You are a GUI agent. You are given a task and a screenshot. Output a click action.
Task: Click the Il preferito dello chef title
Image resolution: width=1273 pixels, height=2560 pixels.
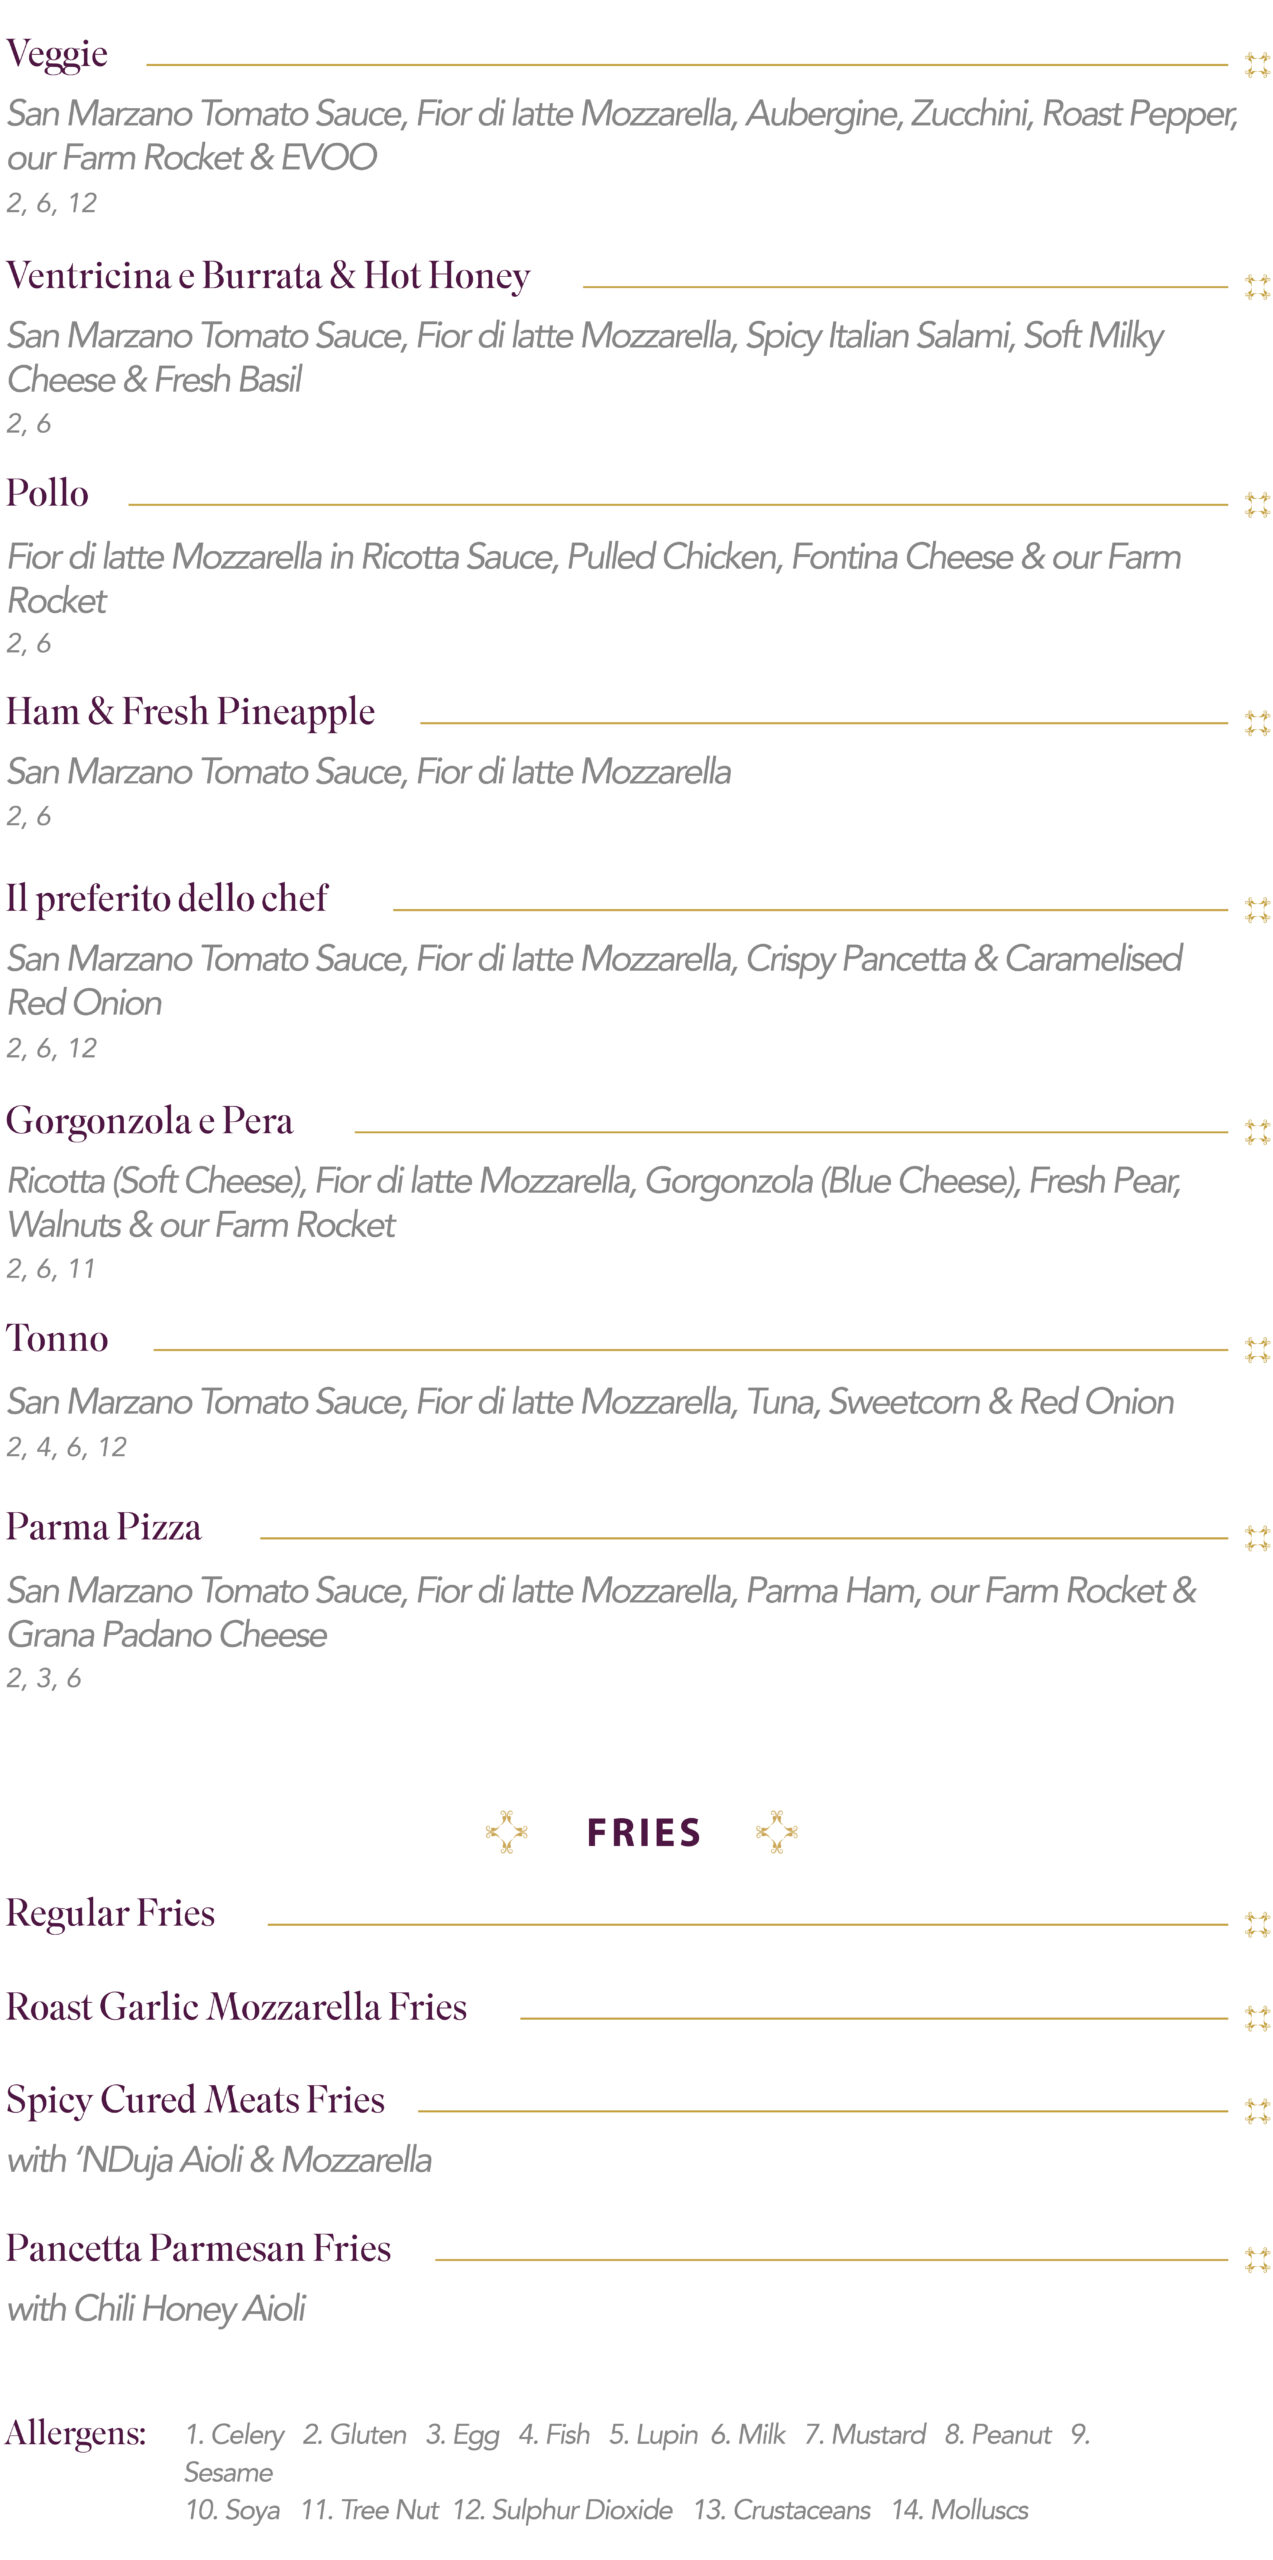click(x=167, y=898)
